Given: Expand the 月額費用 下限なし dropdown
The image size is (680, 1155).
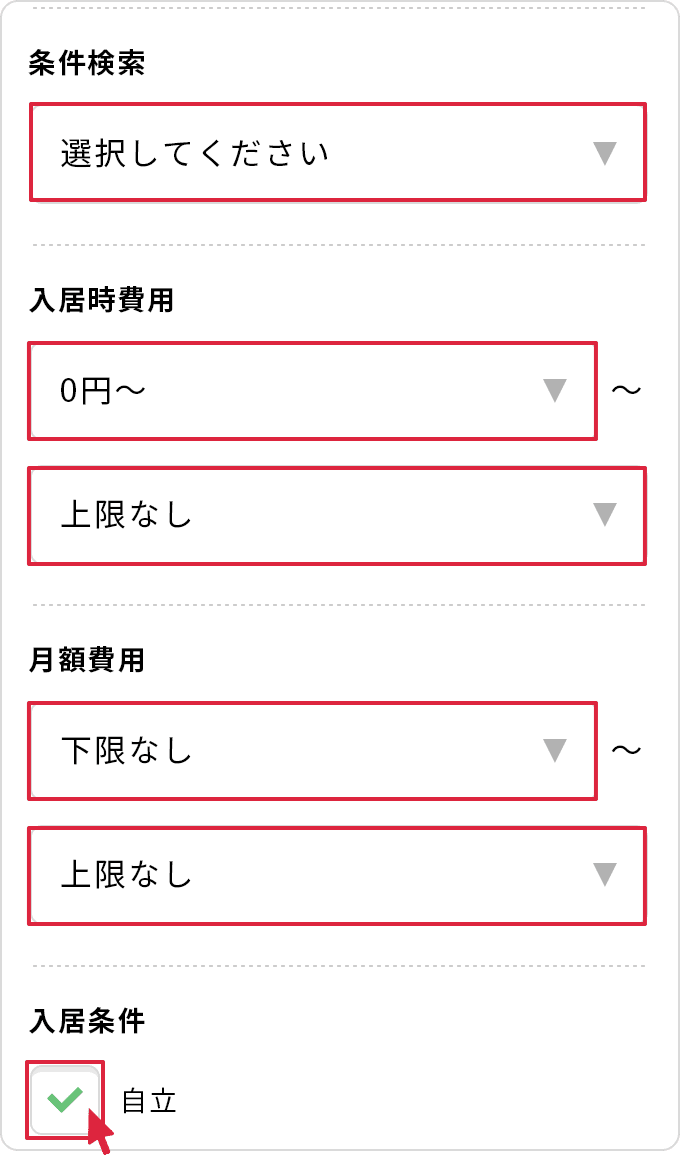Looking at the screenshot, I should pos(312,751).
